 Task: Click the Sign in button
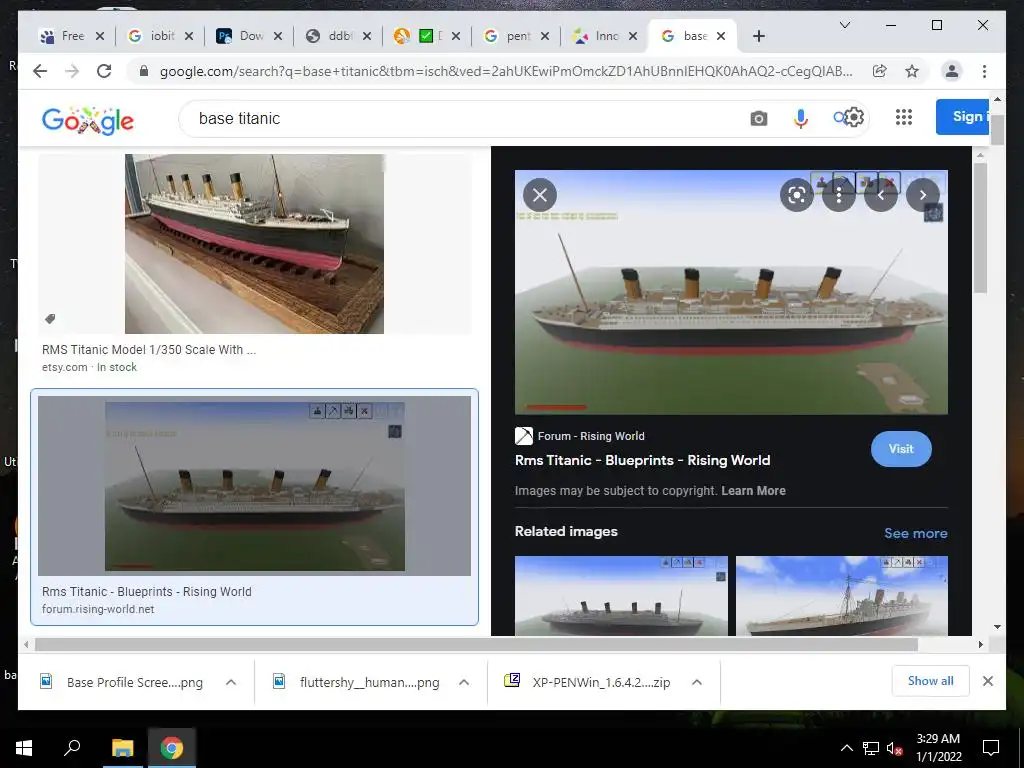(962, 117)
